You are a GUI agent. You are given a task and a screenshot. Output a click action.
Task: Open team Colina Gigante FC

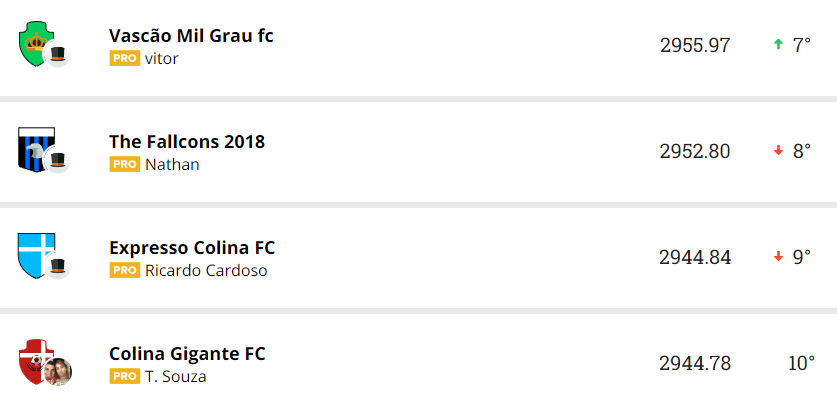tap(187, 354)
